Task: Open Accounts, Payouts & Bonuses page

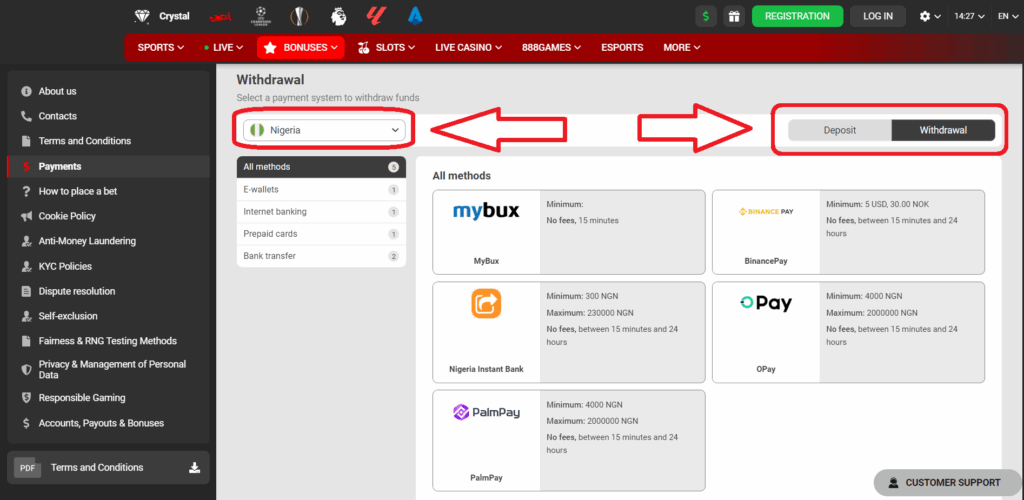Action: tap(108, 423)
